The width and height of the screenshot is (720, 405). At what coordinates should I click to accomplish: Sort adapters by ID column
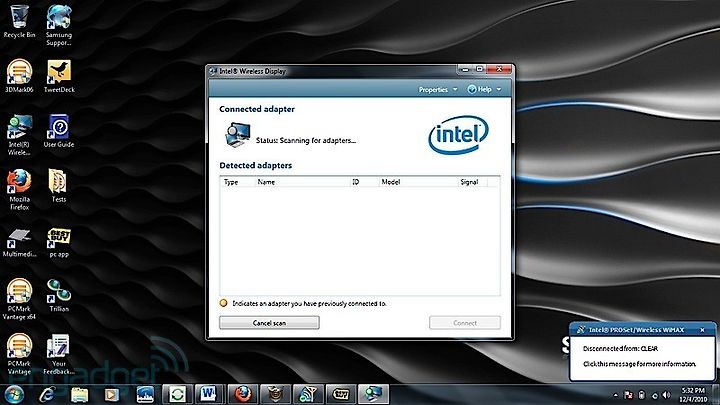(364, 182)
